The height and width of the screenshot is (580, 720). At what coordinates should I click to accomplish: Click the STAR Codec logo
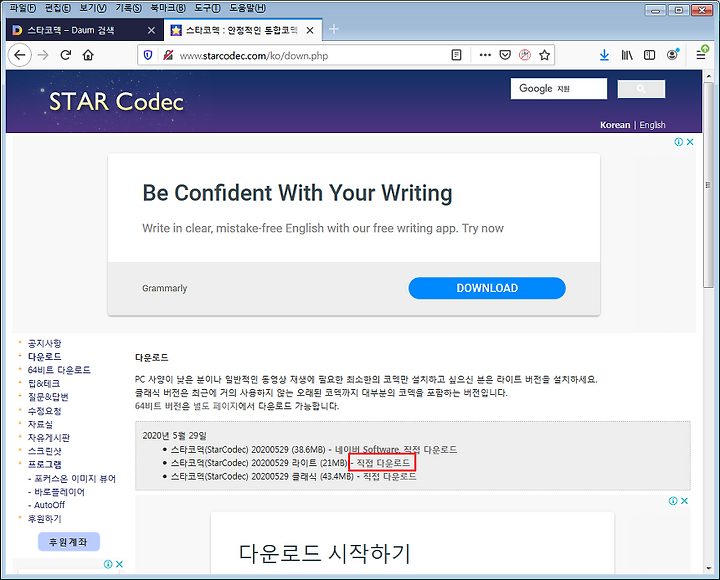[116, 101]
